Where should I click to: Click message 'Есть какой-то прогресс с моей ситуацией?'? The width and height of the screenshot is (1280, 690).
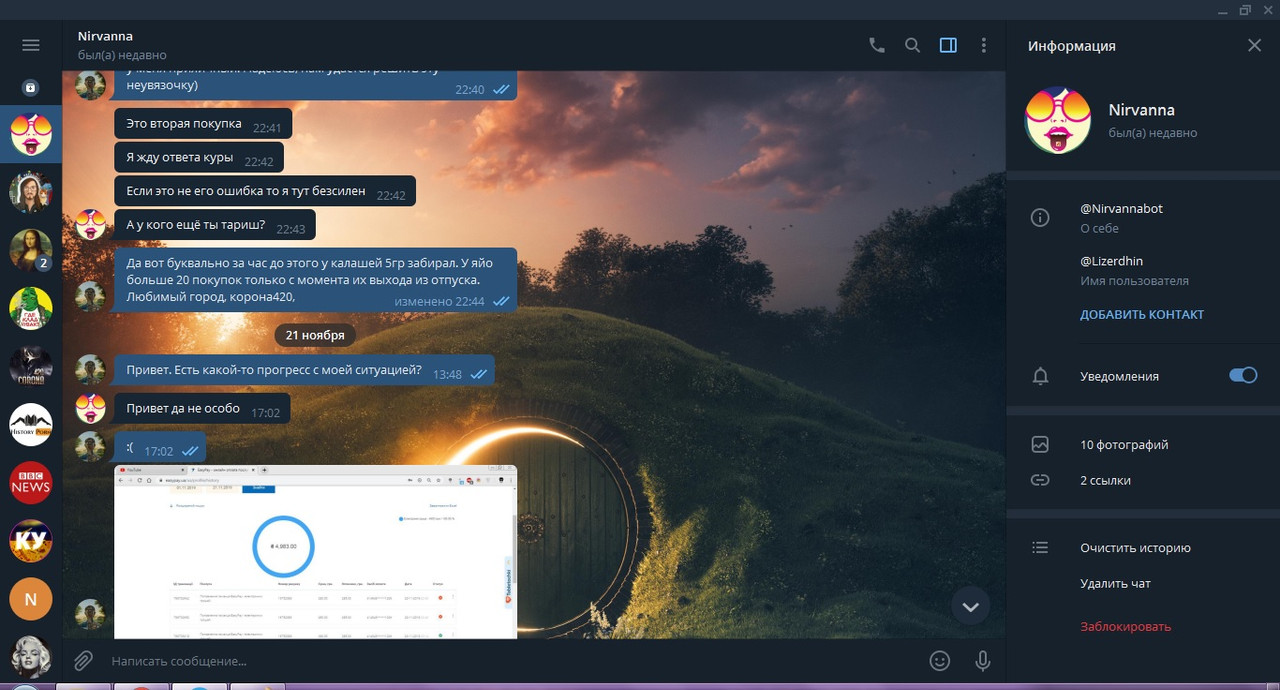[x=304, y=371]
